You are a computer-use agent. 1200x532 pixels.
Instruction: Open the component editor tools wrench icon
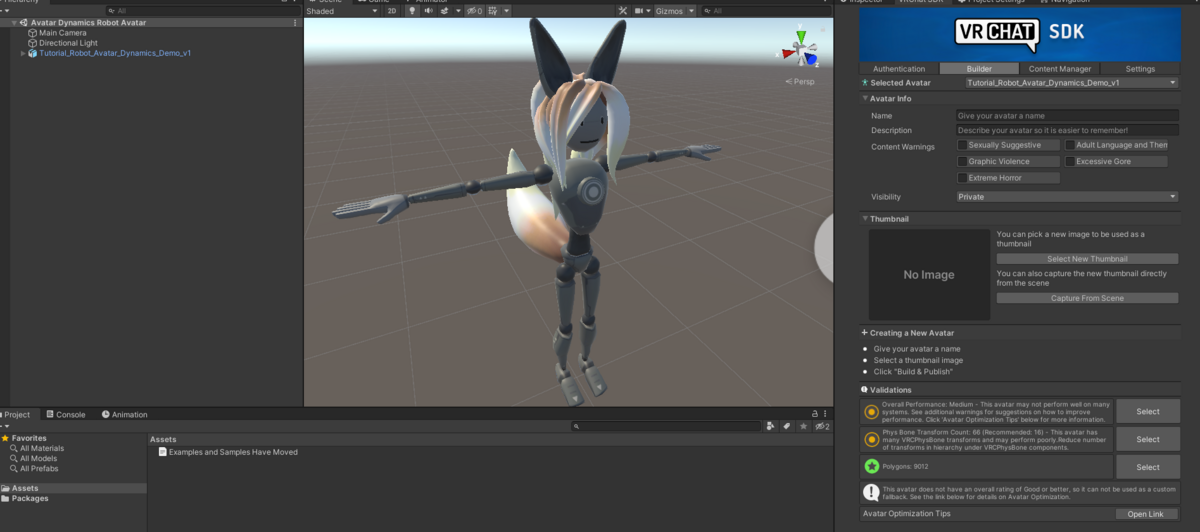point(623,11)
